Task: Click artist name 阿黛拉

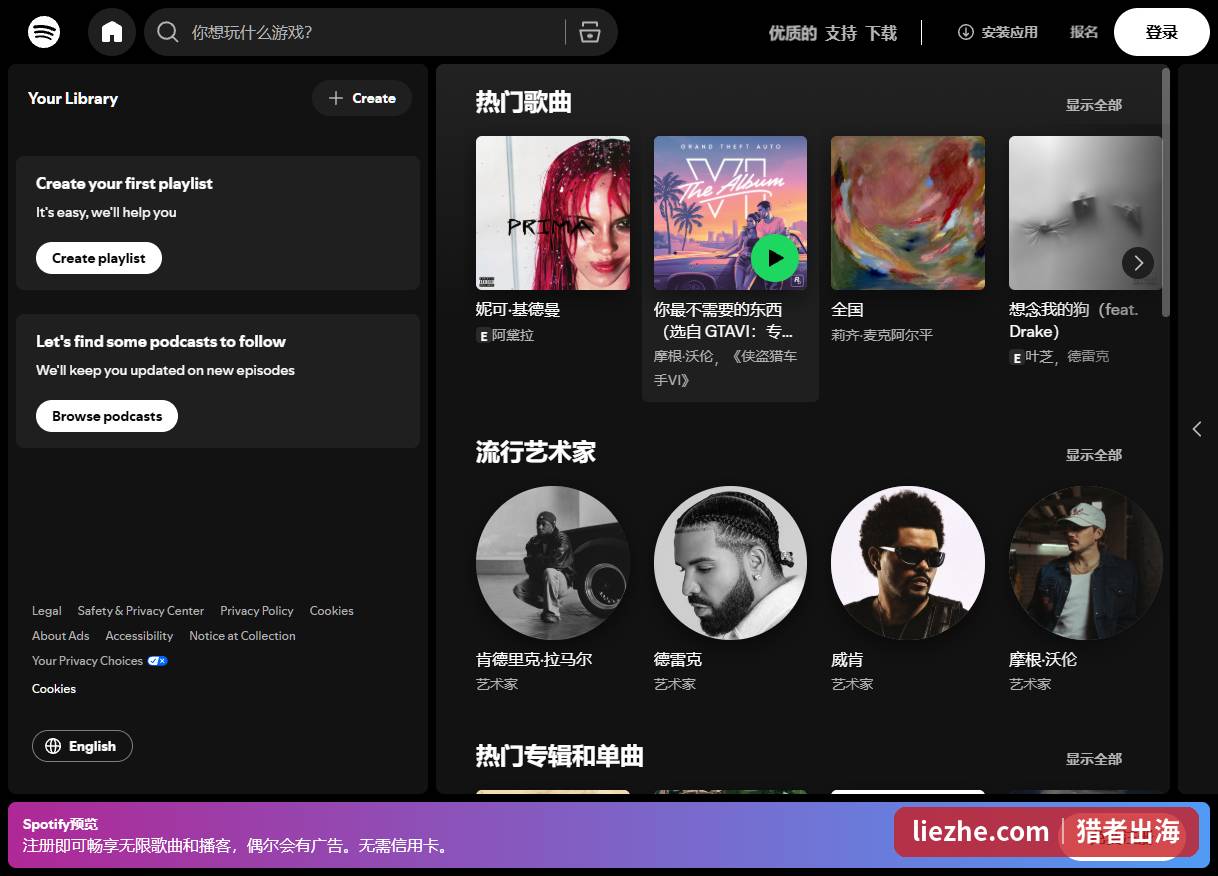Action: pyautogui.click(x=513, y=336)
